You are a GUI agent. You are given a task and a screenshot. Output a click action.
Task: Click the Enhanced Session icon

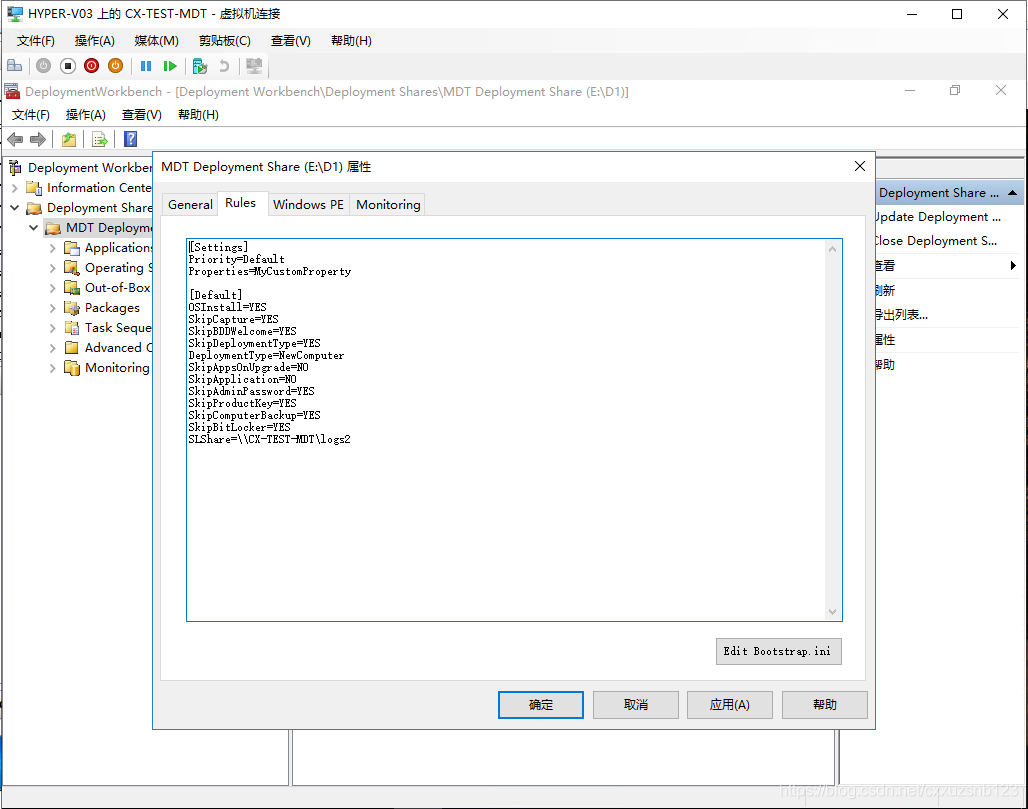pos(254,66)
